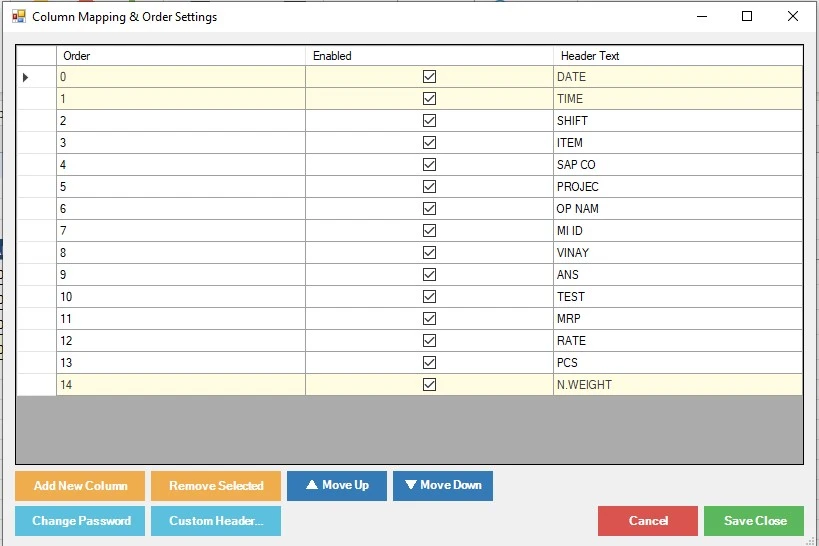Screen dimensions: 819x546
Task: Click Save Close to apply settings
Action: [754, 521]
